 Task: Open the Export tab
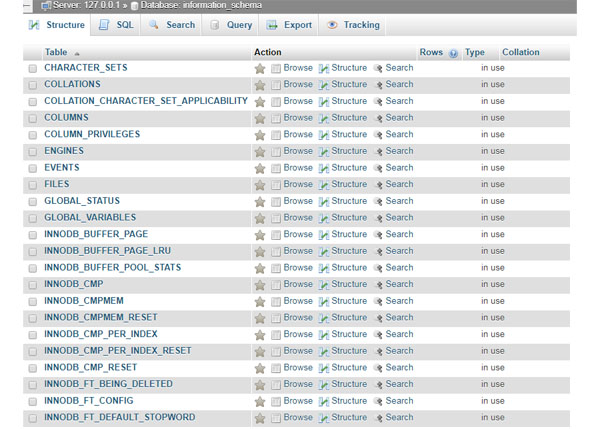coord(289,25)
